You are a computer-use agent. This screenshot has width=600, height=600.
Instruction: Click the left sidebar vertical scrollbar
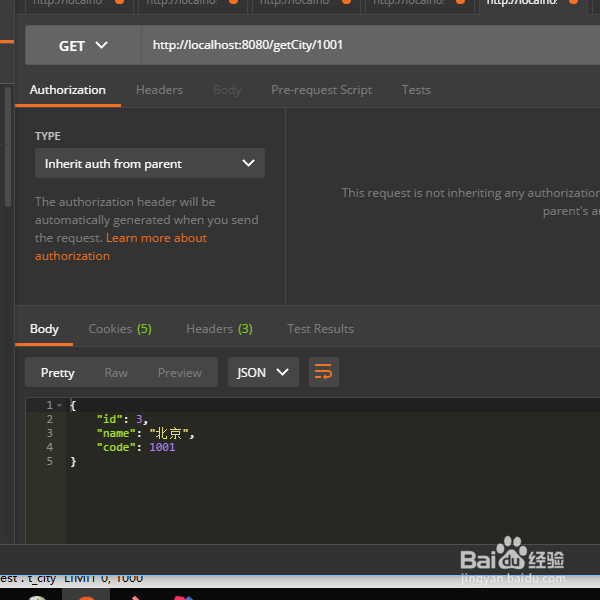8,147
